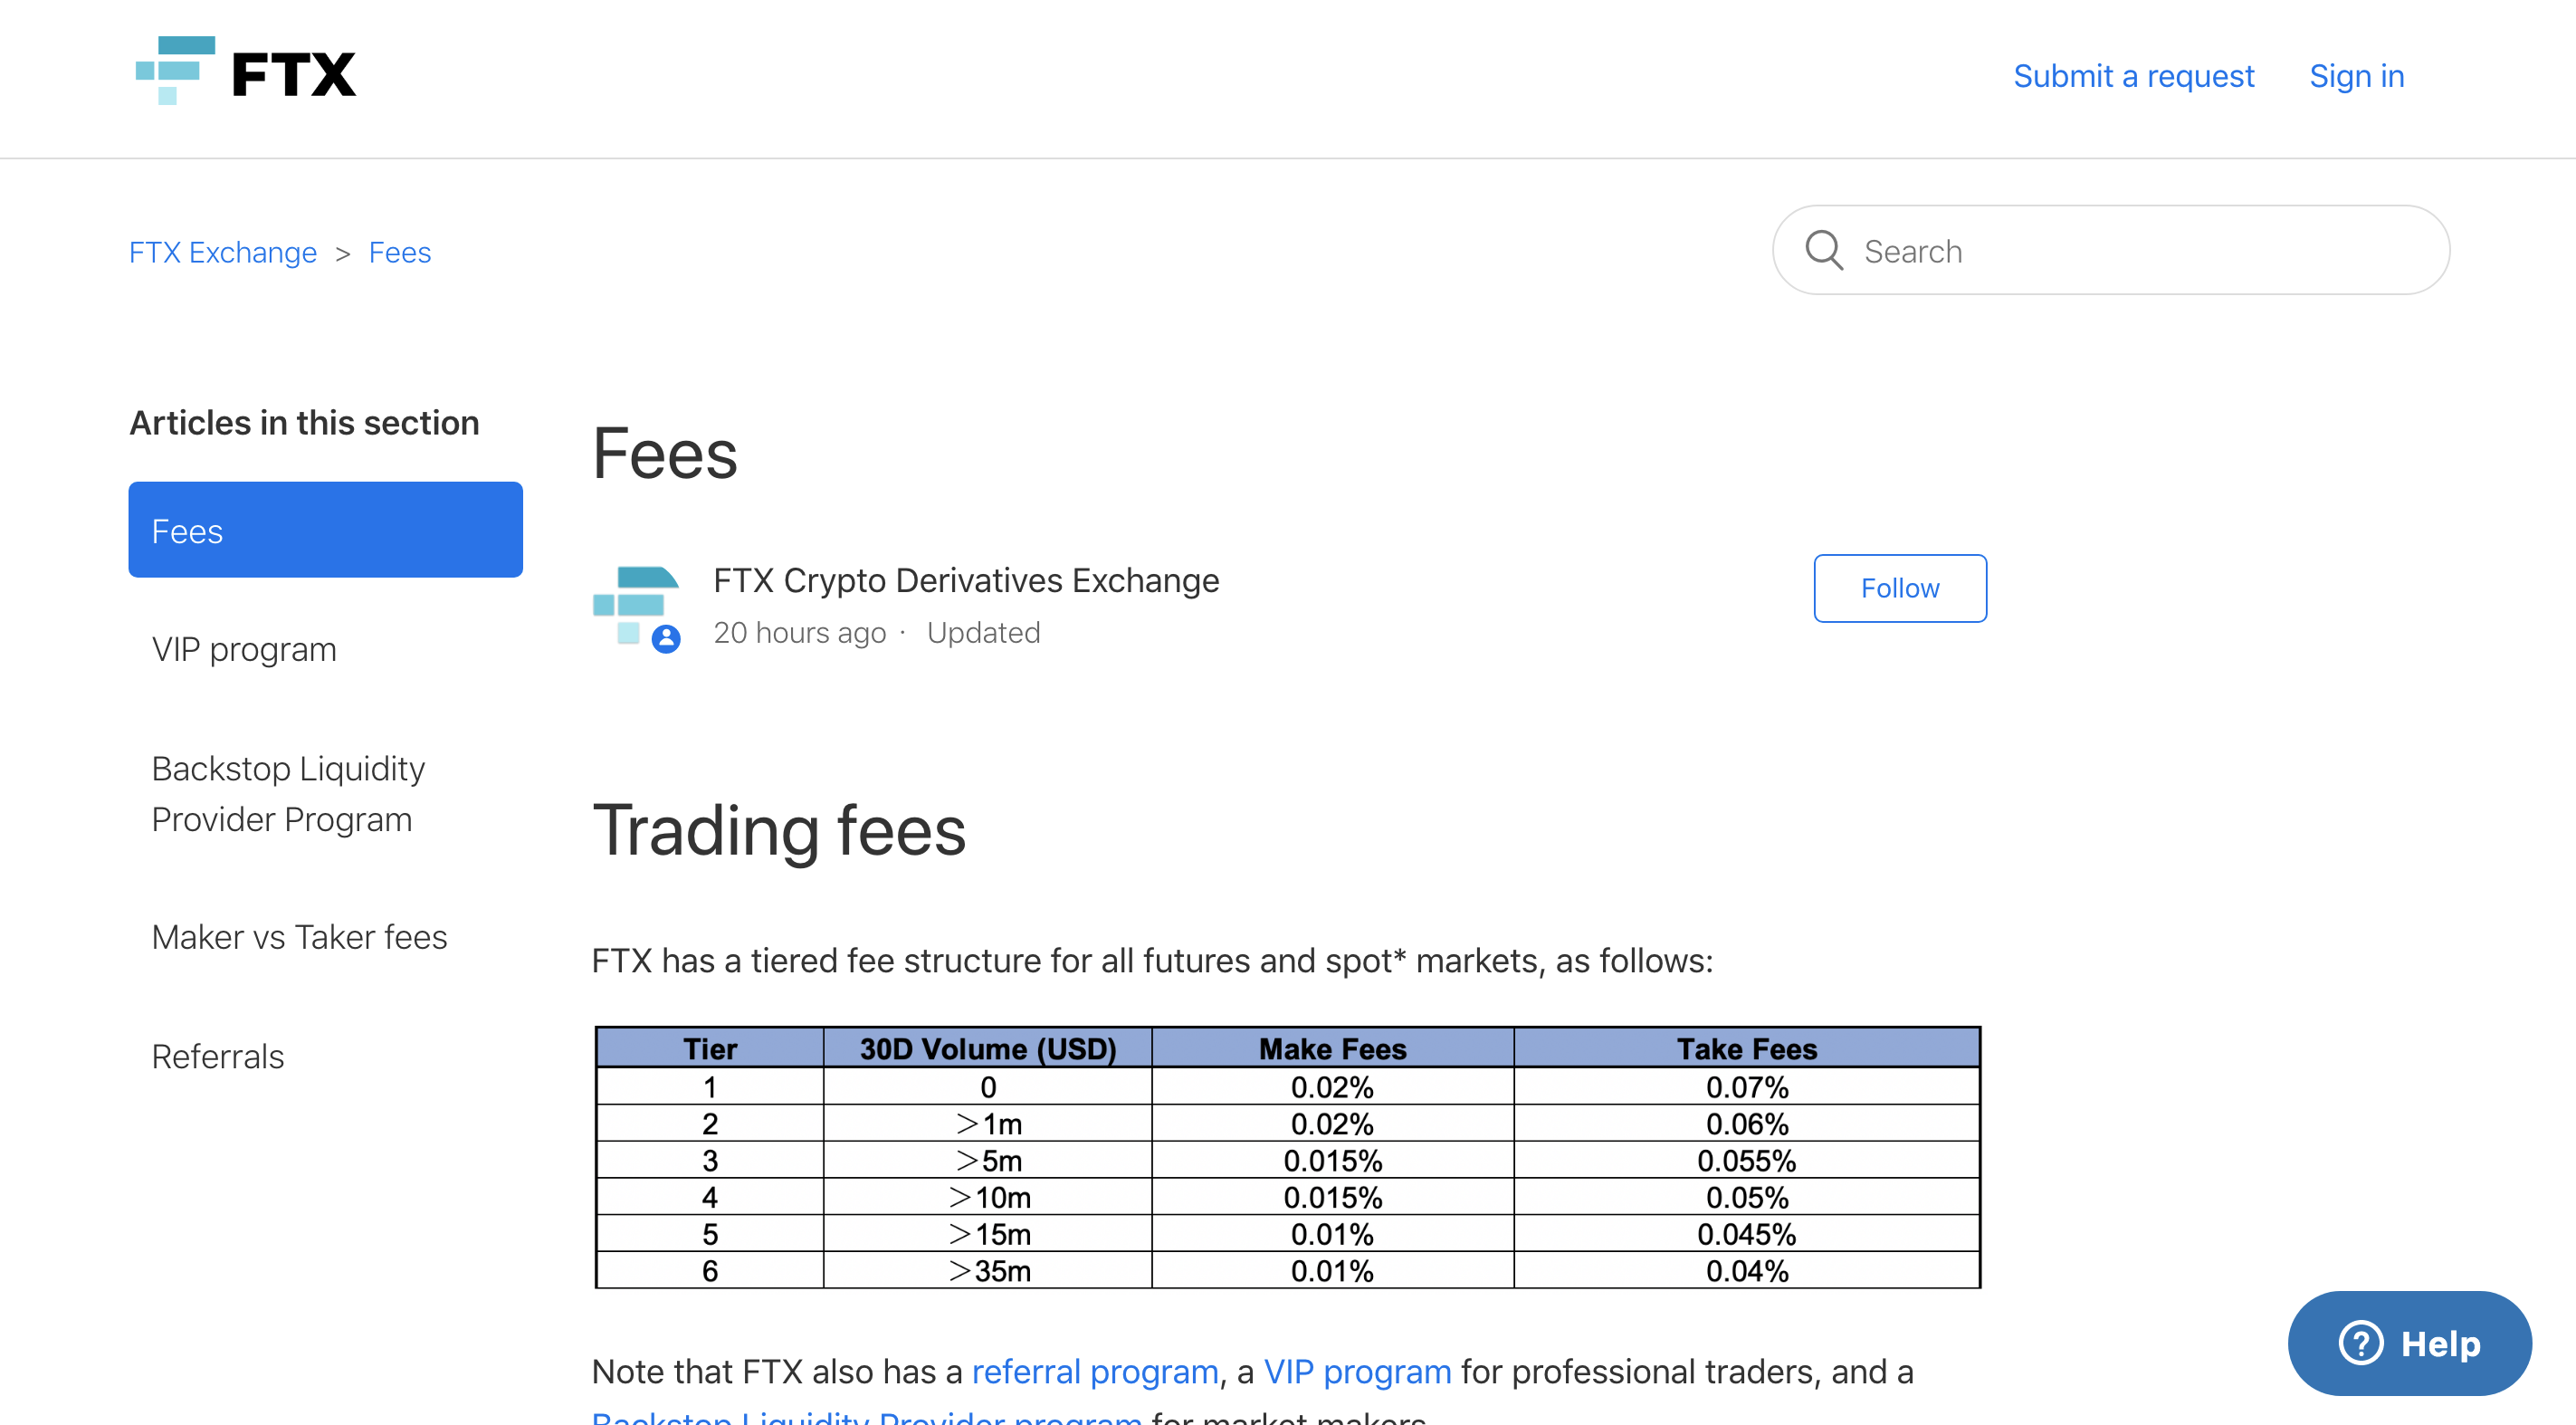Image resolution: width=2576 pixels, height=1425 pixels.
Task: Click the Fees breadcrumb link
Action: click(x=400, y=252)
